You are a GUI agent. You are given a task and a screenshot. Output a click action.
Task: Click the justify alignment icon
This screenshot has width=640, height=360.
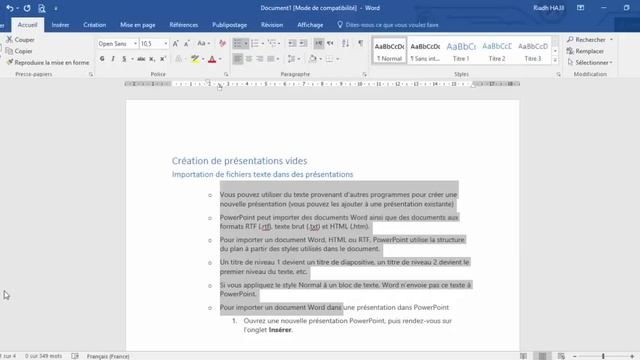tap(271, 59)
